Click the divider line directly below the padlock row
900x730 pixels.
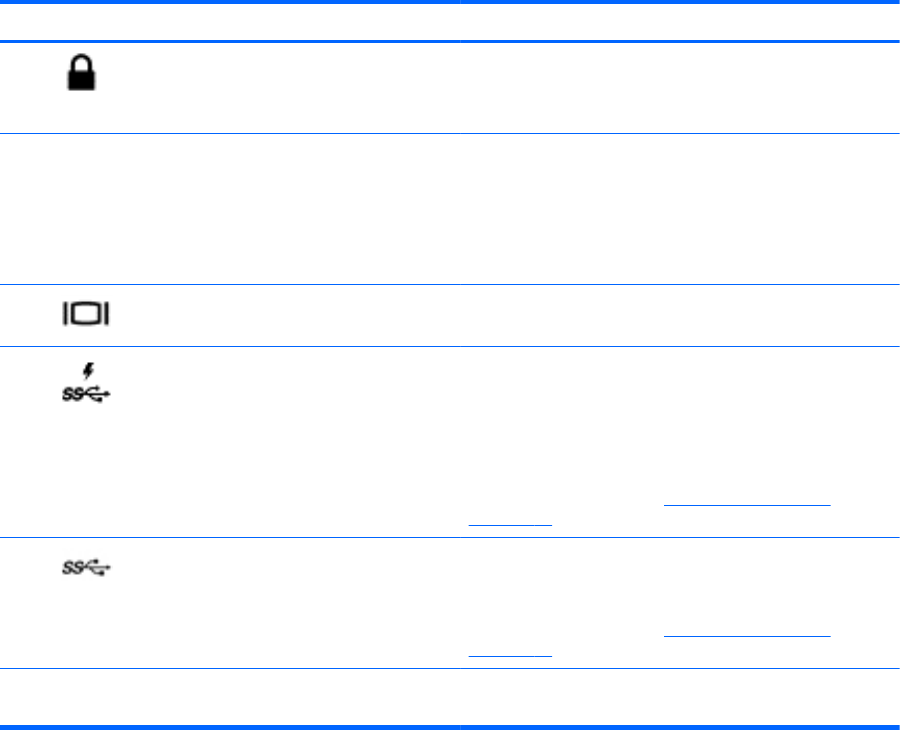point(450,134)
